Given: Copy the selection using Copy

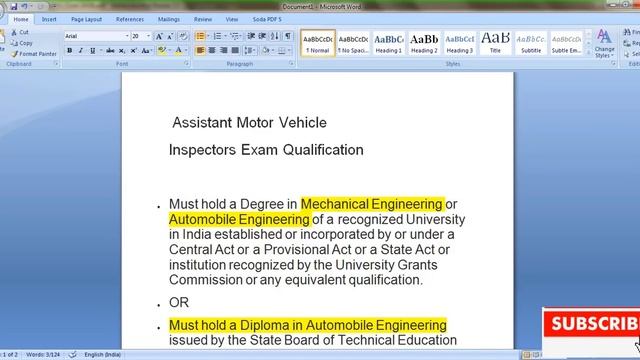Looking at the screenshot, I should (x=22, y=43).
